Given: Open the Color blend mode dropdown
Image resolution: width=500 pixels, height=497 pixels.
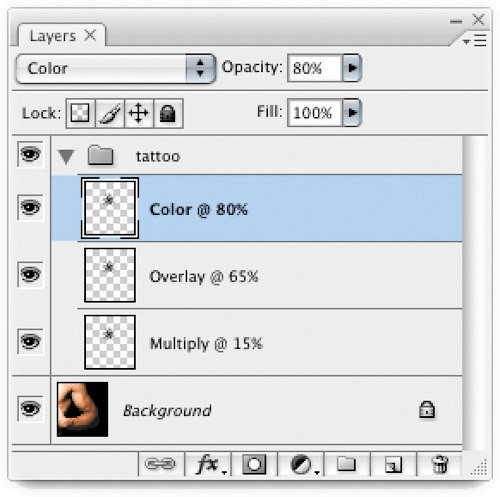Looking at the screenshot, I should 115,68.
